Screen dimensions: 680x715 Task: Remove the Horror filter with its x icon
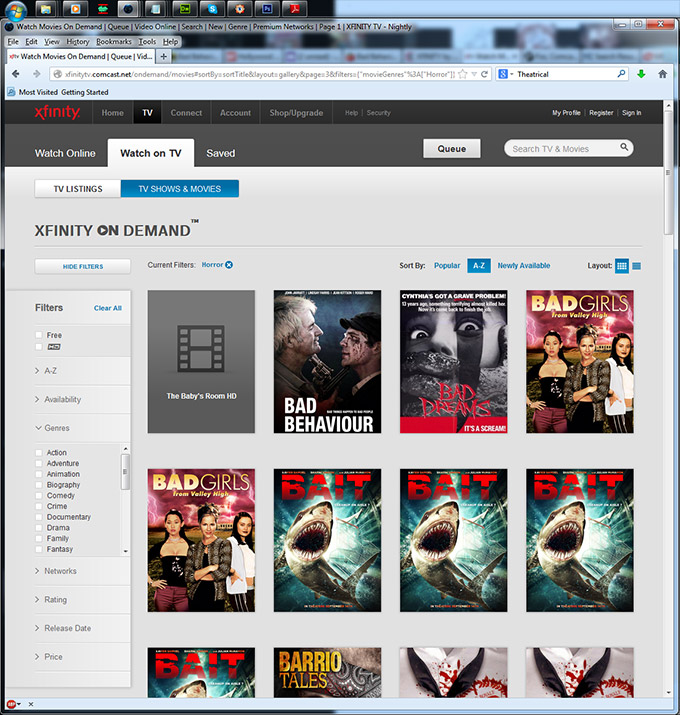point(229,264)
